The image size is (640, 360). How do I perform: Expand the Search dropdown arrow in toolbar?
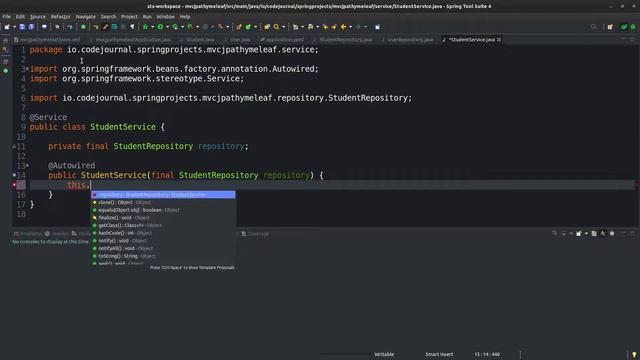(x=283, y=27)
